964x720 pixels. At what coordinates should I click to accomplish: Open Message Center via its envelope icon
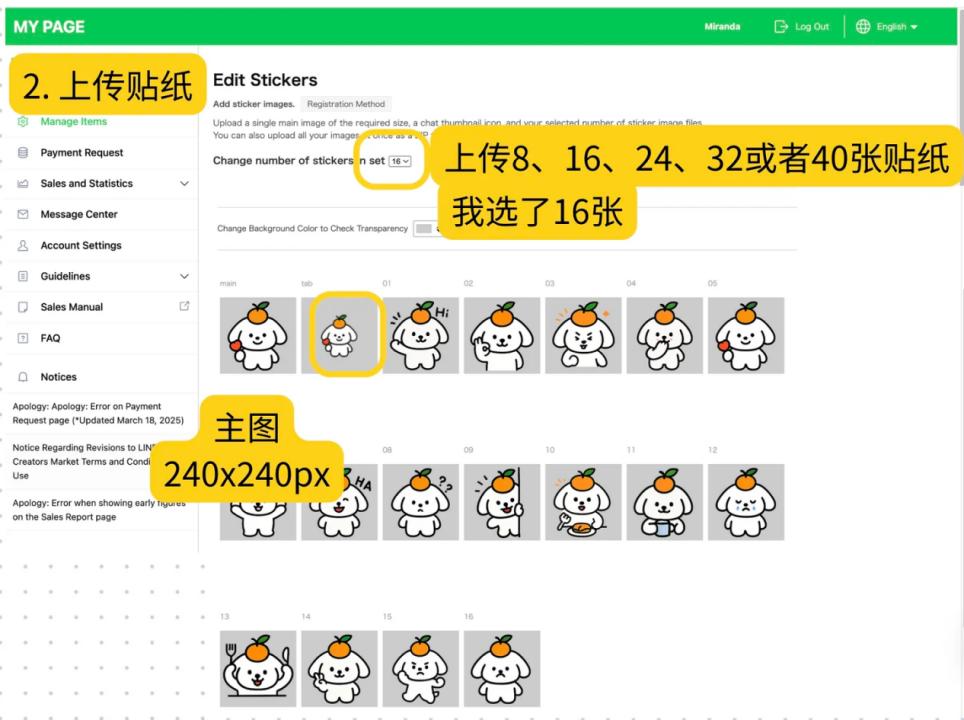click(x=22, y=214)
